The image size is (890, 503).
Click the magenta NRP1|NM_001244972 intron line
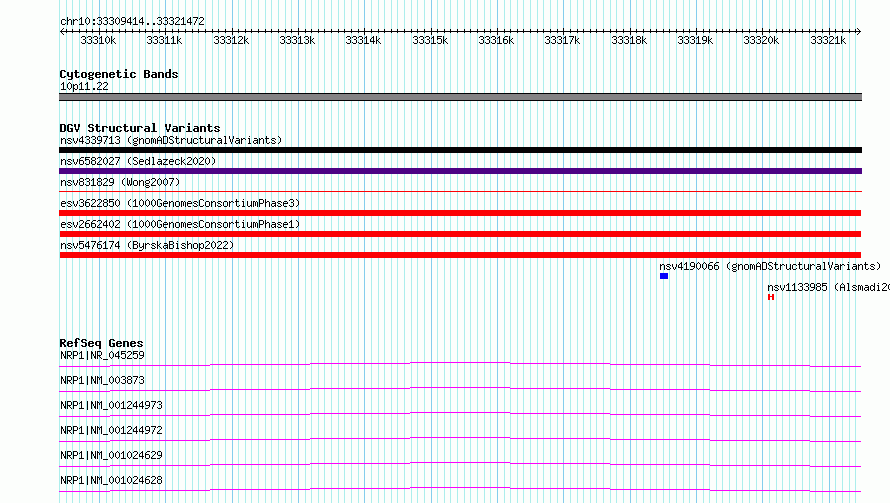460,439
